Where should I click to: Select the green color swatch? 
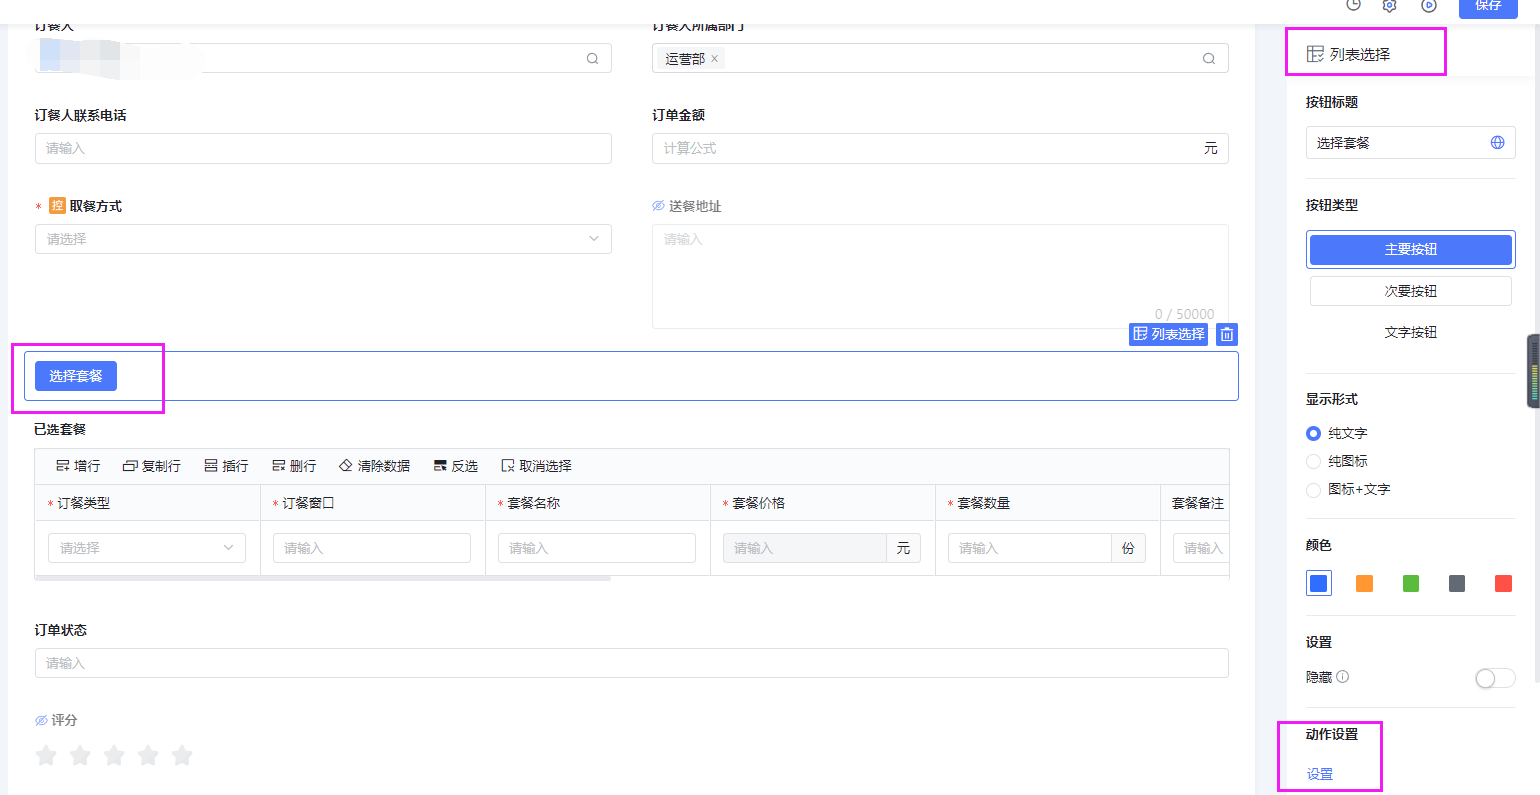click(x=1411, y=583)
